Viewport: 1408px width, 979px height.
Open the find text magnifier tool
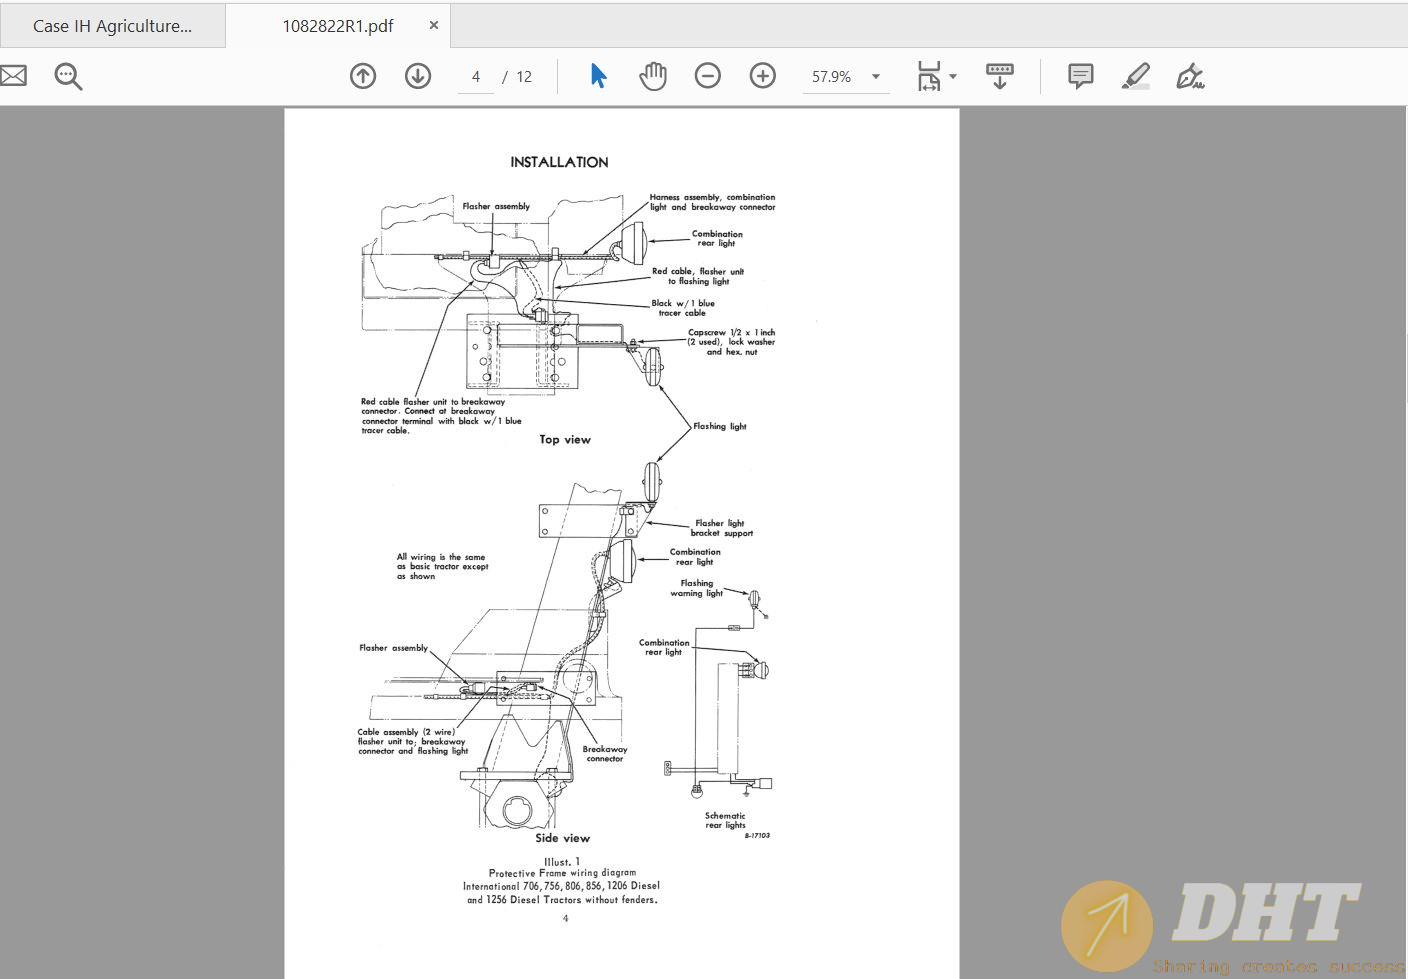(x=68, y=76)
